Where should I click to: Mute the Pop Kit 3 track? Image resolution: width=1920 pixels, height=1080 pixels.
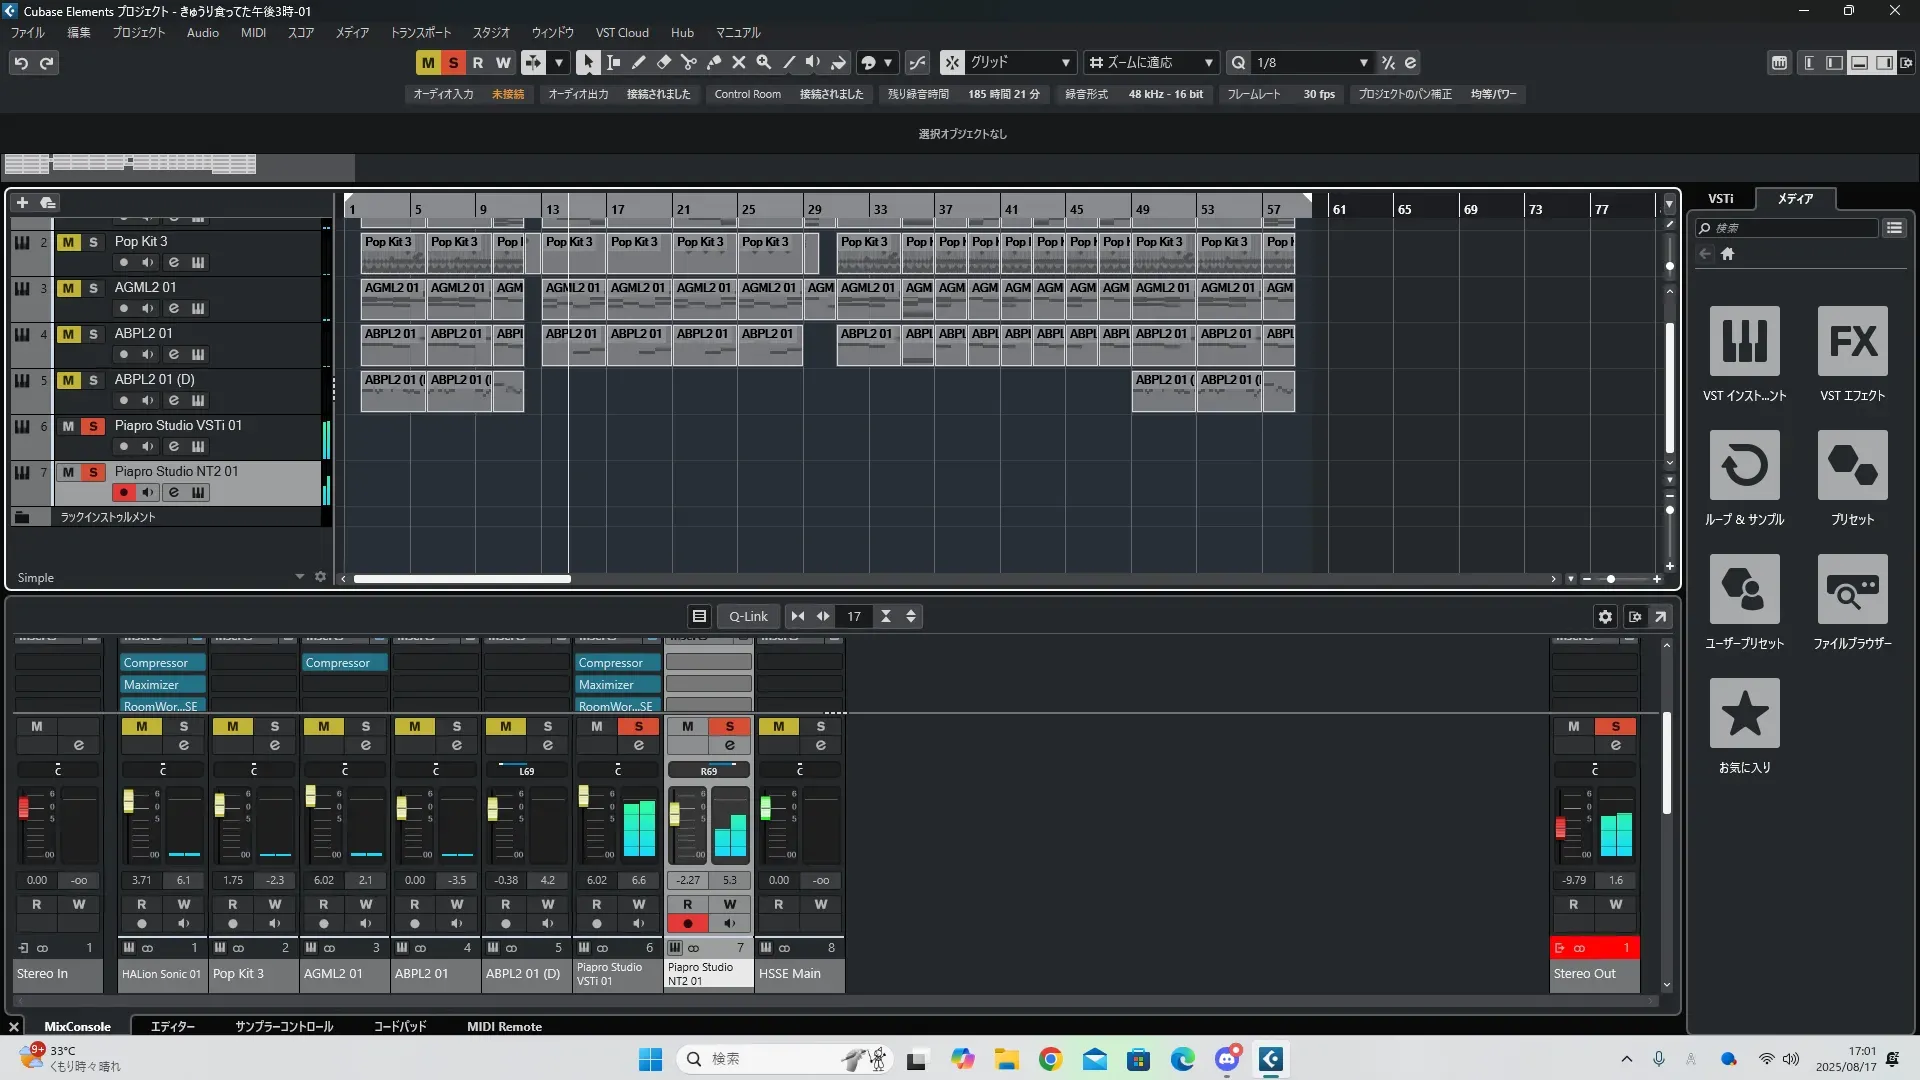click(x=68, y=242)
